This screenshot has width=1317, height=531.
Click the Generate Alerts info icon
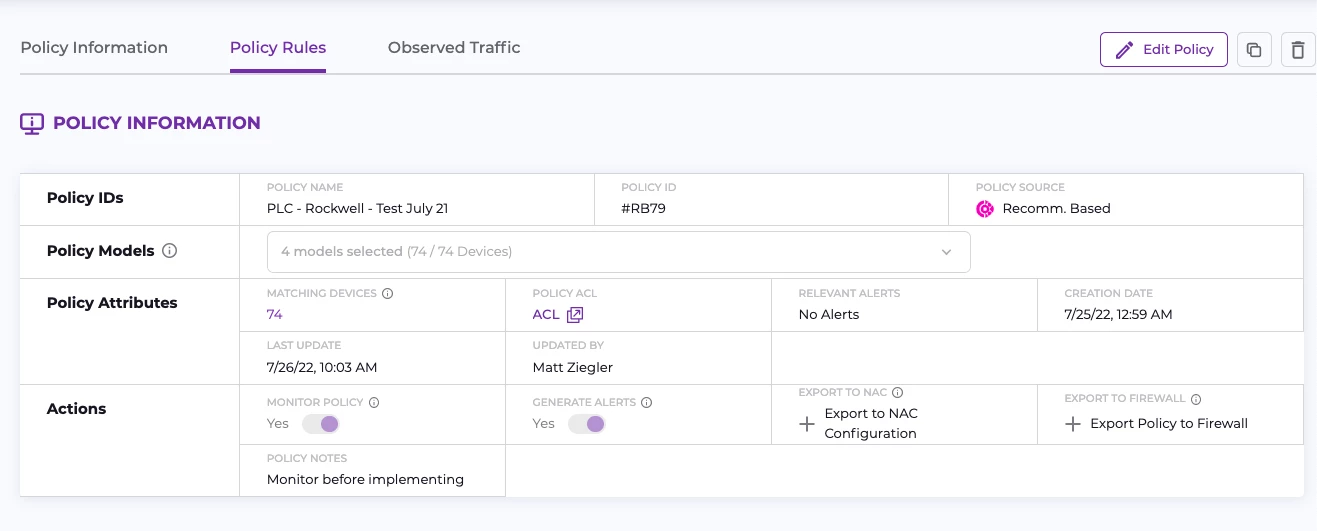tap(646, 403)
